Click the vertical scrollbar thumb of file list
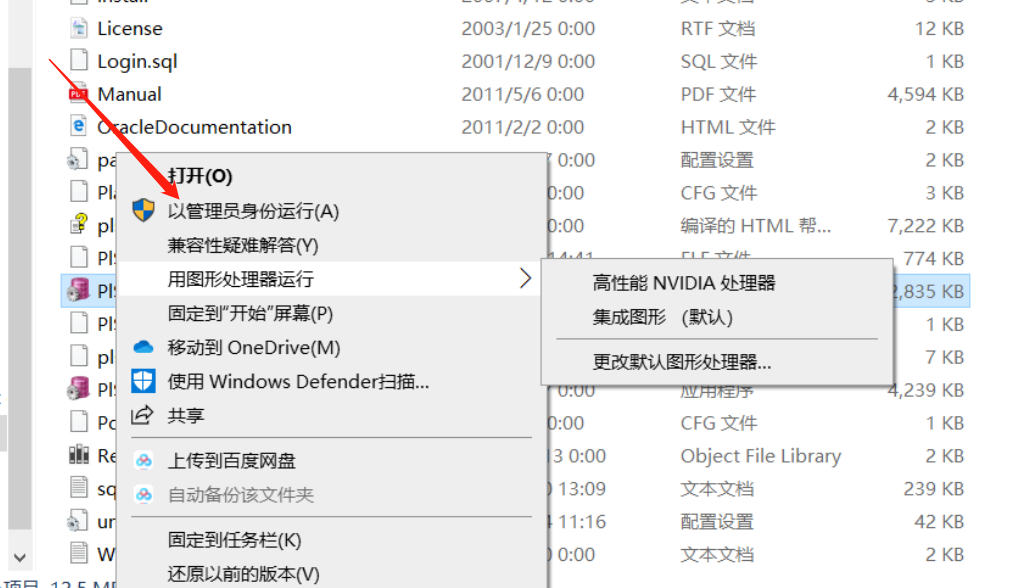Image resolution: width=1024 pixels, height=588 pixels. click(20, 299)
